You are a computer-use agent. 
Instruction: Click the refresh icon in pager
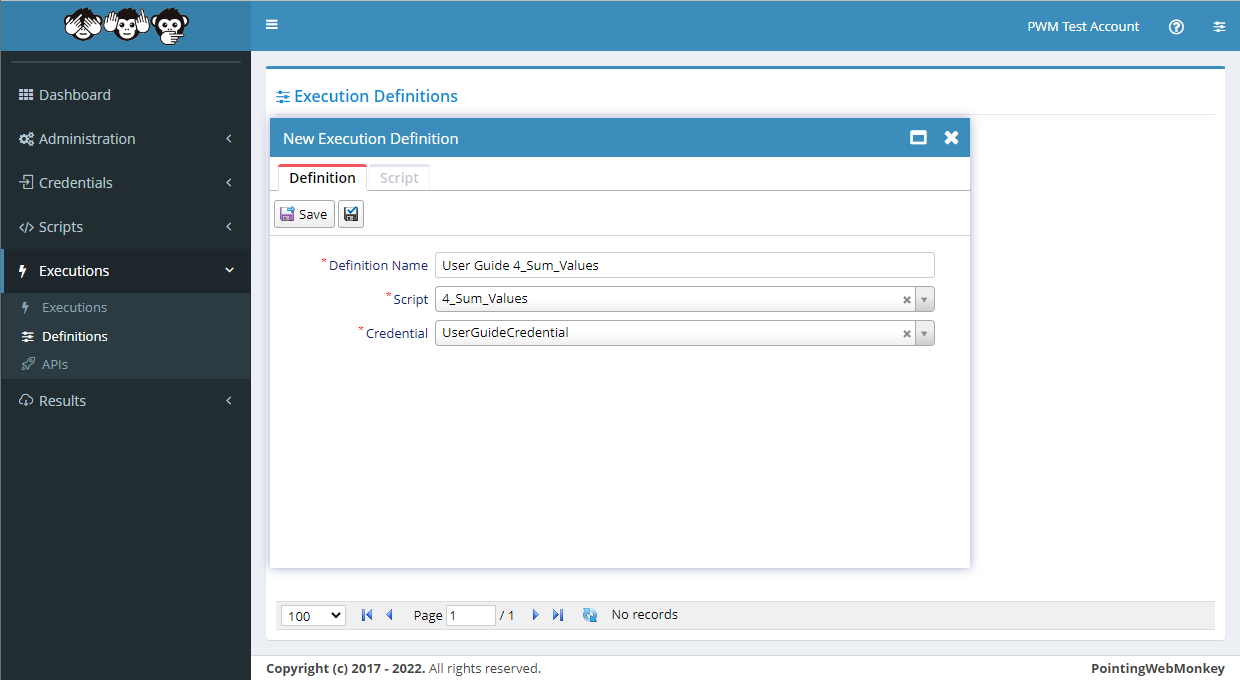pyautogui.click(x=590, y=615)
